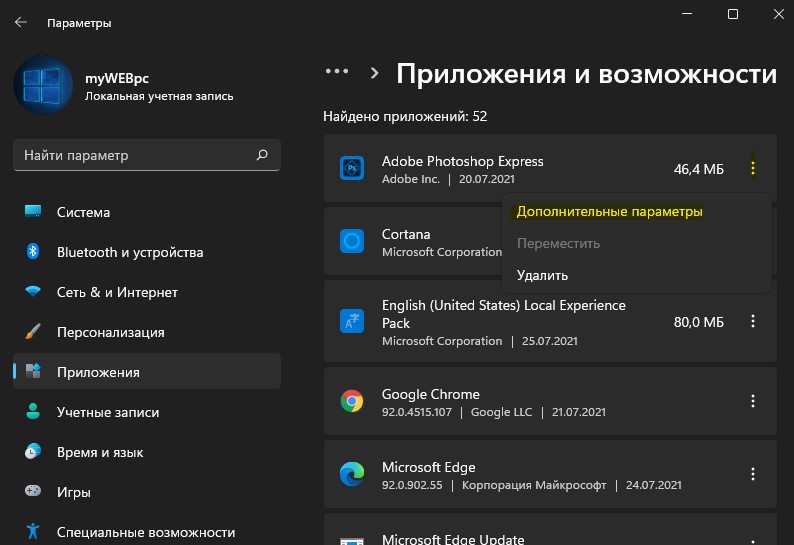Click the 80,0 МБ size value
Image resolution: width=794 pixels, height=545 pixels.
(x=699, y=322)
